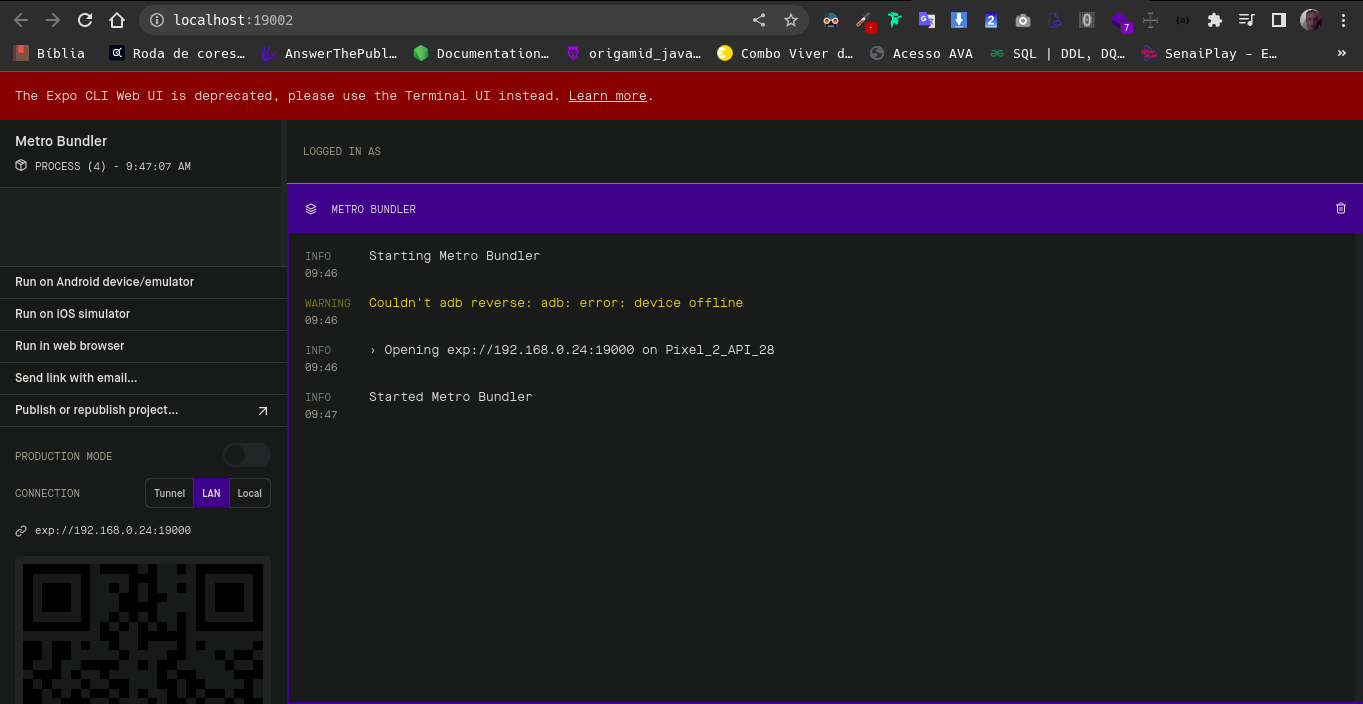Go back in browser history

pos(21,20)
